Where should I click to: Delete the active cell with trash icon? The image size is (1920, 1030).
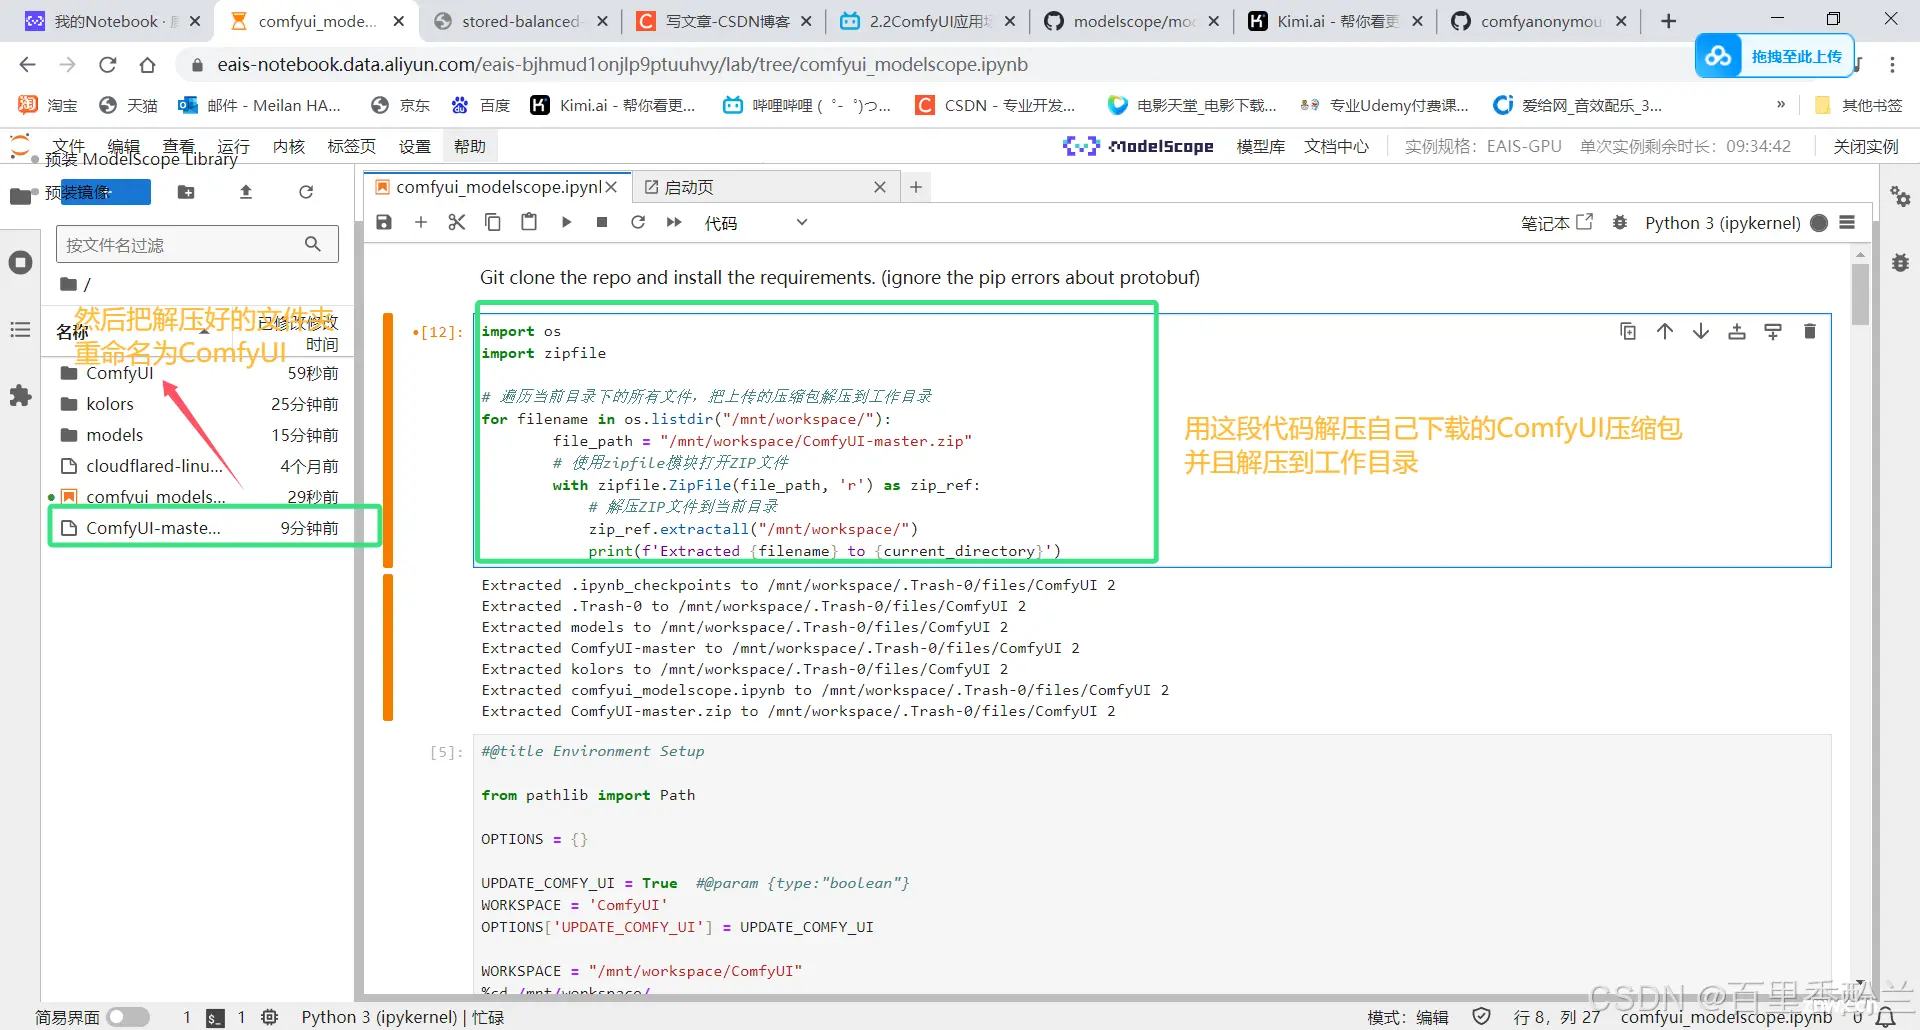tap(1809, 331)
